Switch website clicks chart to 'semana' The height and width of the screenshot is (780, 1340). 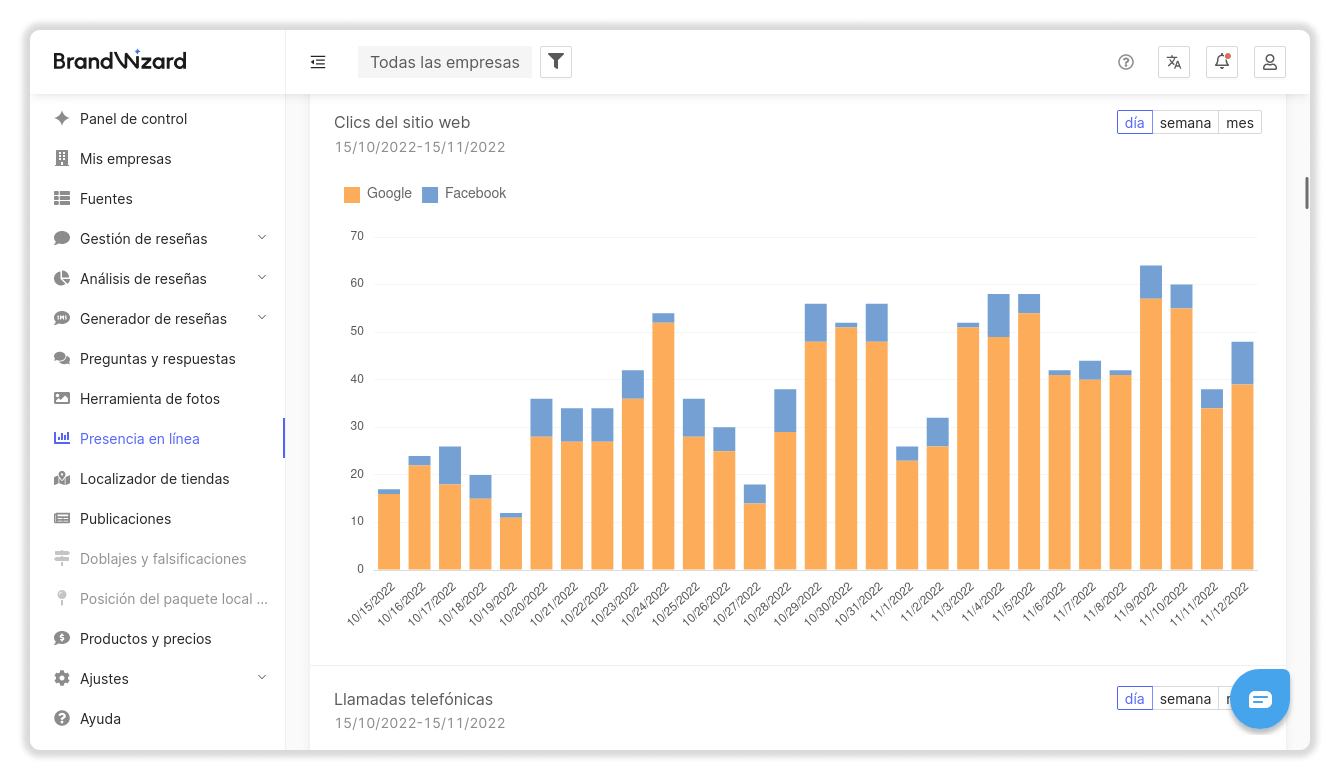tap(1185, 123)
